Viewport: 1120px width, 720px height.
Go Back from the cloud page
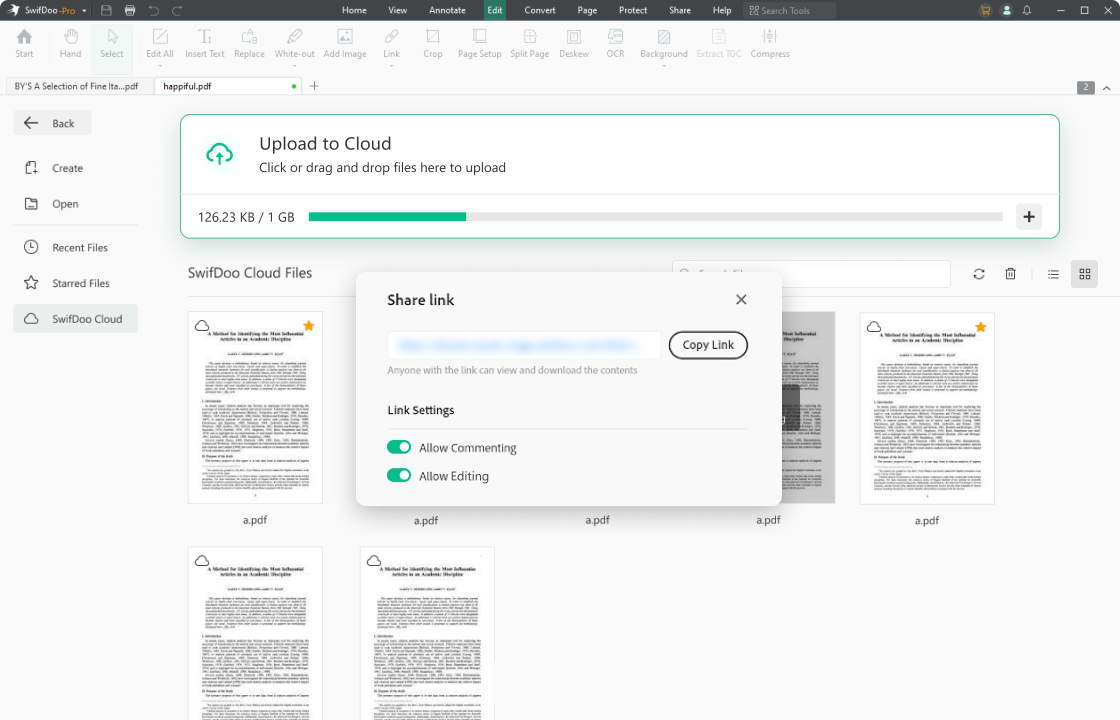click(x=52, y=123)
